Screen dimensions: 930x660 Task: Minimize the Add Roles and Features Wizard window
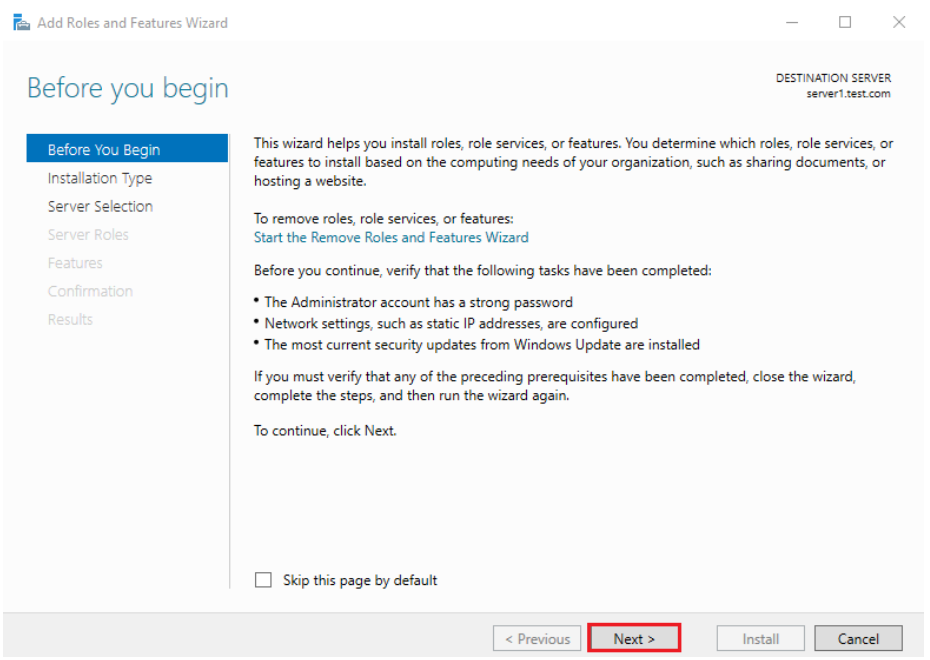pos(792,22)
